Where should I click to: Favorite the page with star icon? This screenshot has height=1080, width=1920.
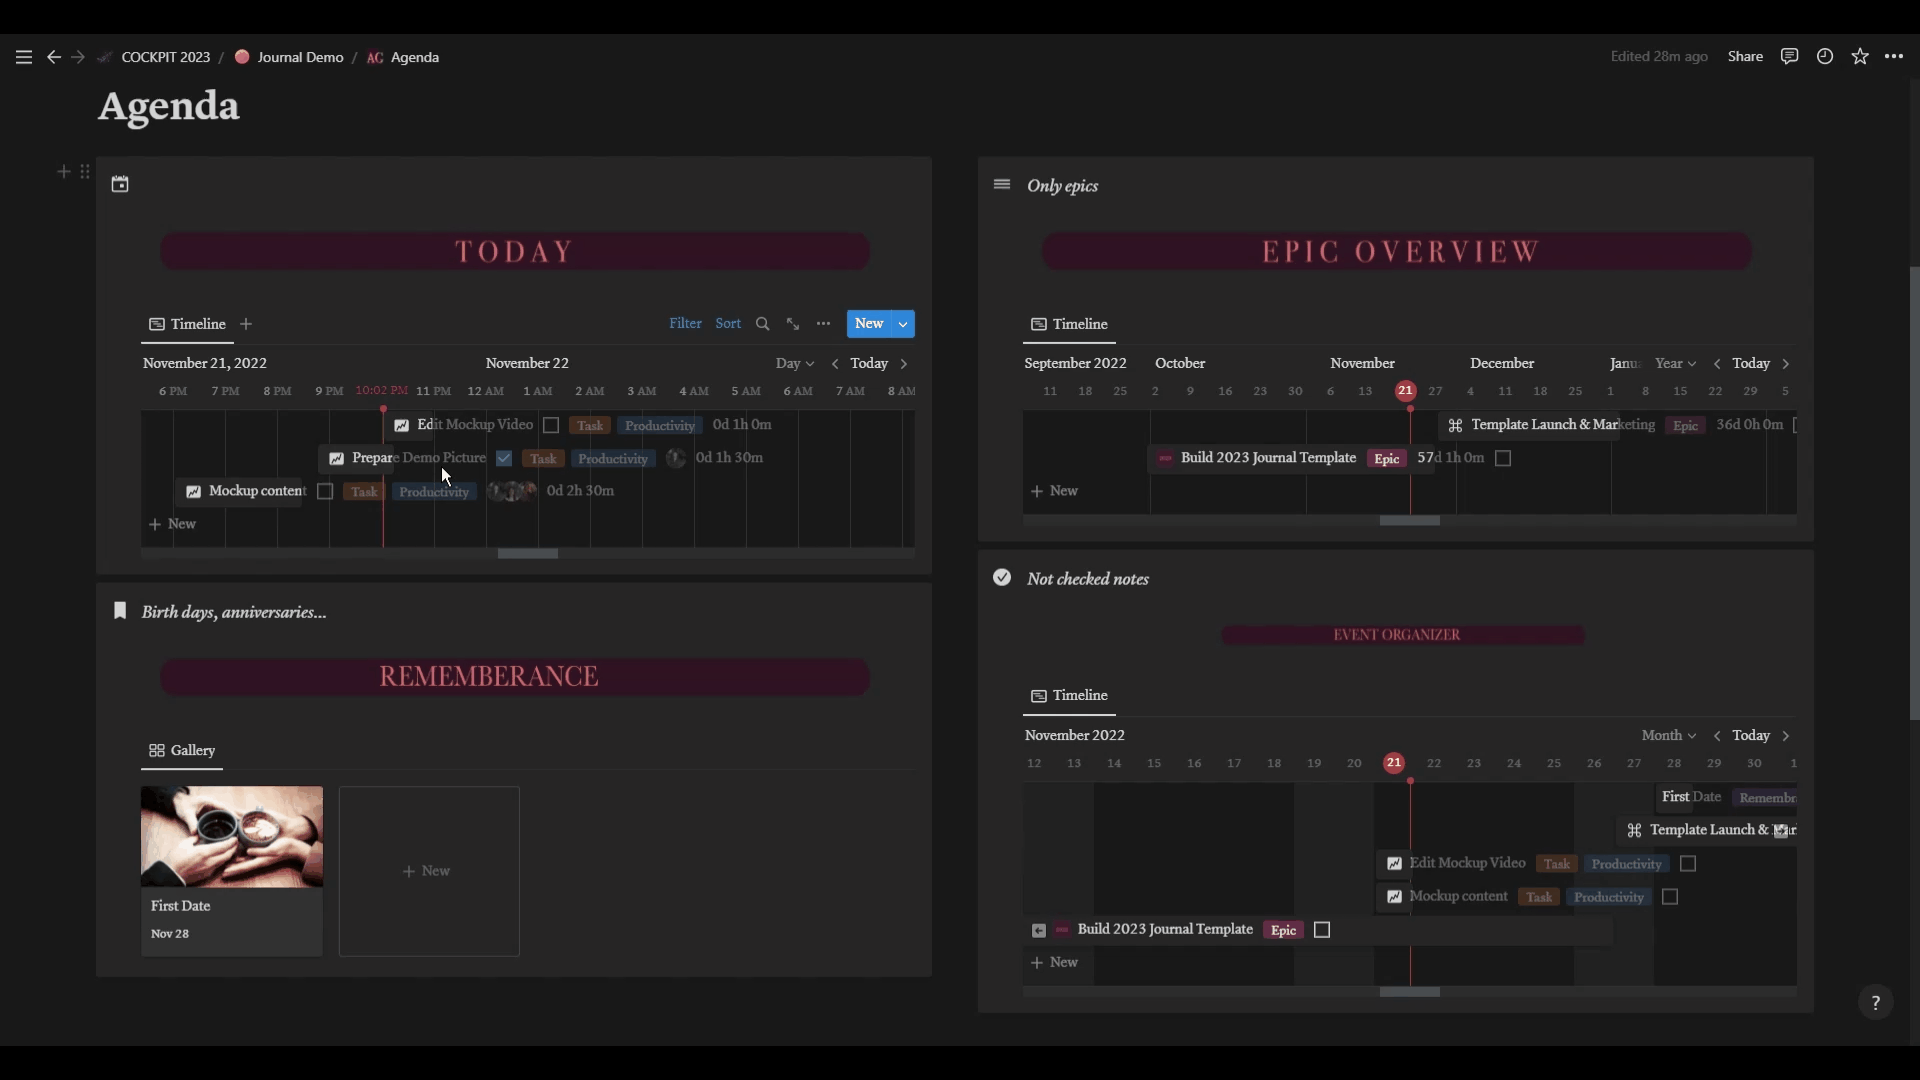1860,56
